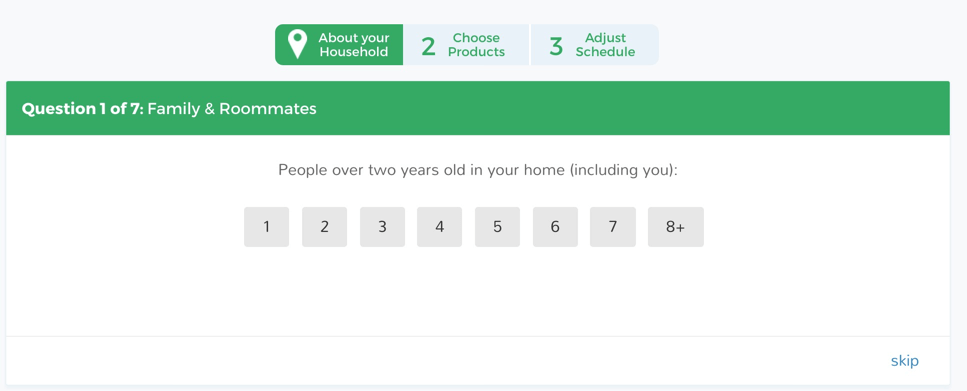967x391 pixels.
Task: Open the About your Household step
Action: coord(339,44)
